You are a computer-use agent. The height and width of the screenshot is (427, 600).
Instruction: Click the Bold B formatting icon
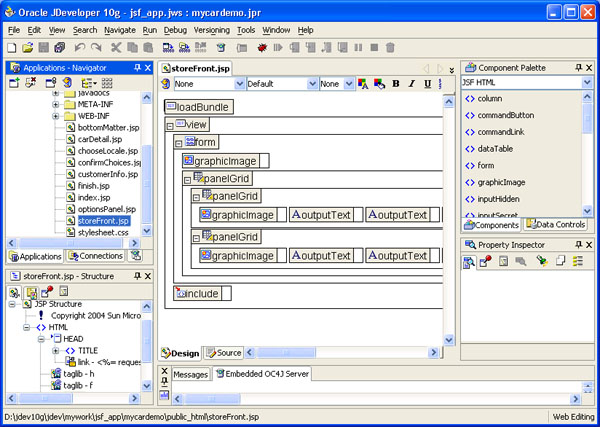tap(396, 84)
